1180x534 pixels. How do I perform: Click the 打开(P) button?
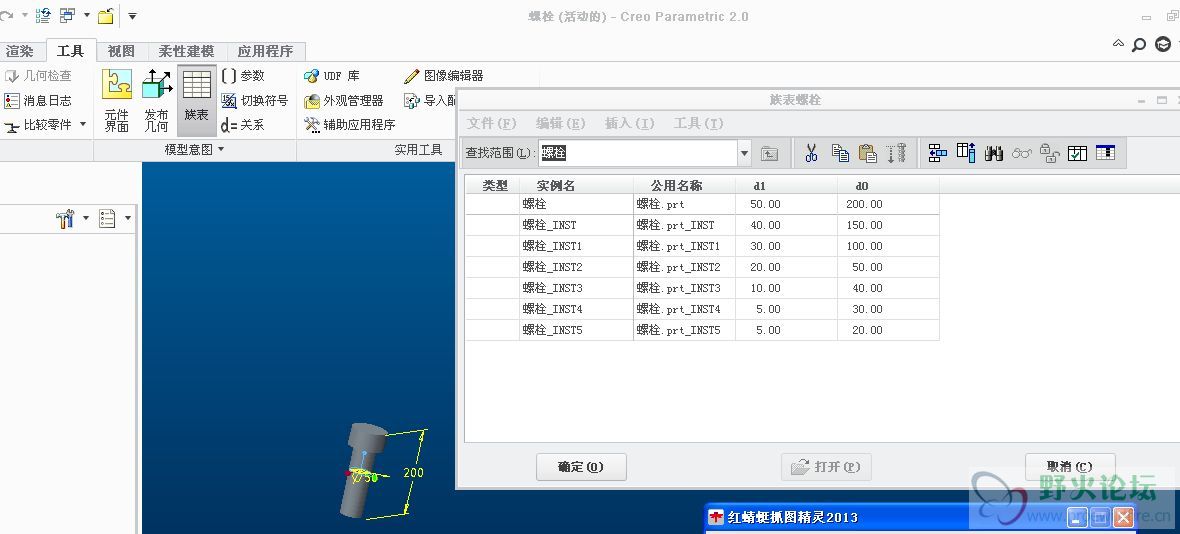click(x=826, y=467)
